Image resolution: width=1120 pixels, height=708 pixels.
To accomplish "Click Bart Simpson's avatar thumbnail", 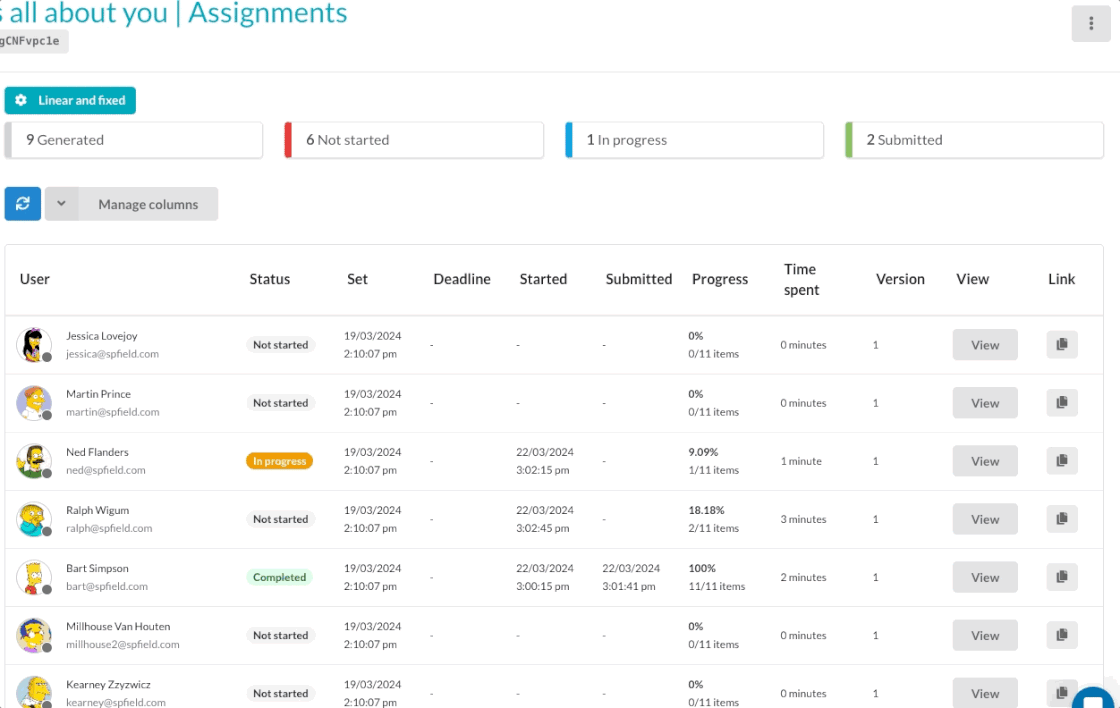I will click(x=34, y=577).
